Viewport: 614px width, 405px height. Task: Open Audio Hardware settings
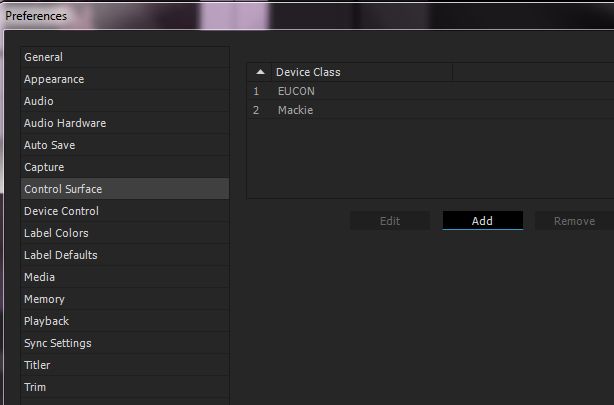tap(65, 123)
